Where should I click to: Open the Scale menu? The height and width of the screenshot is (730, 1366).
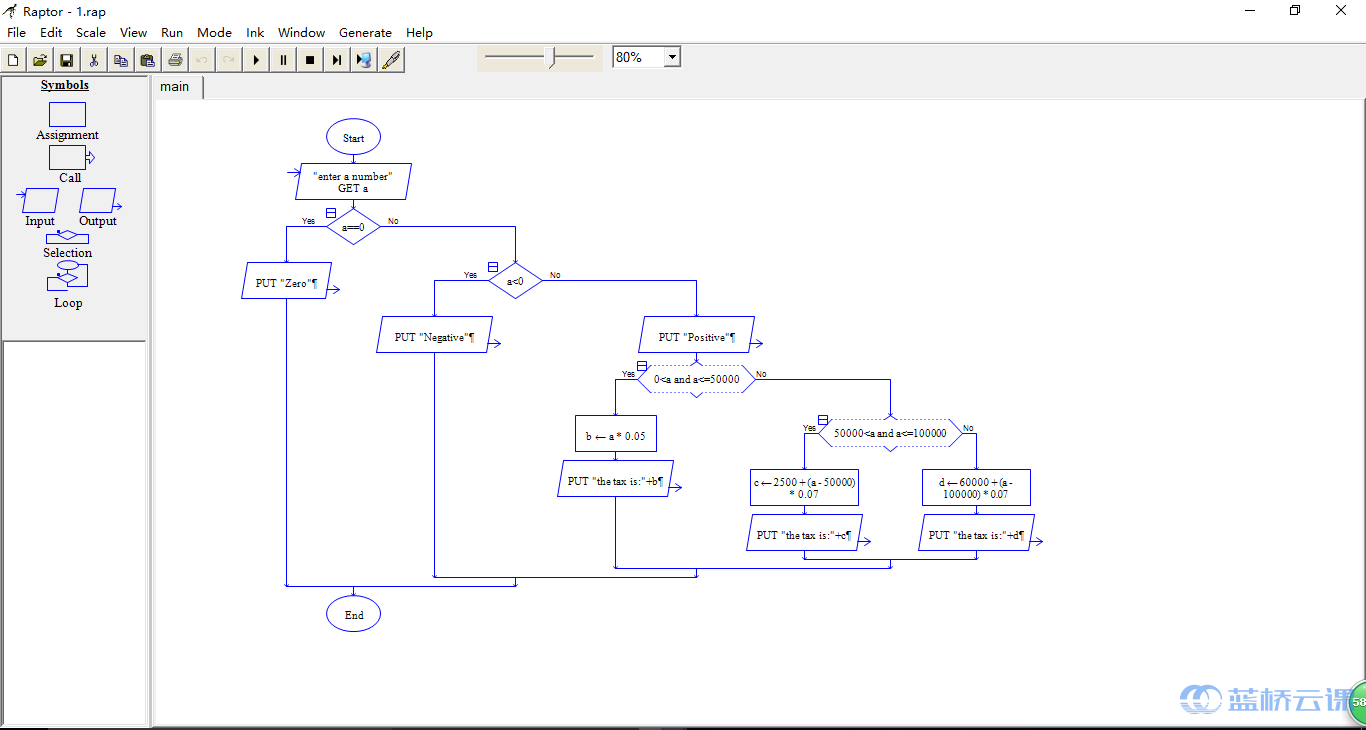[91, 32]
